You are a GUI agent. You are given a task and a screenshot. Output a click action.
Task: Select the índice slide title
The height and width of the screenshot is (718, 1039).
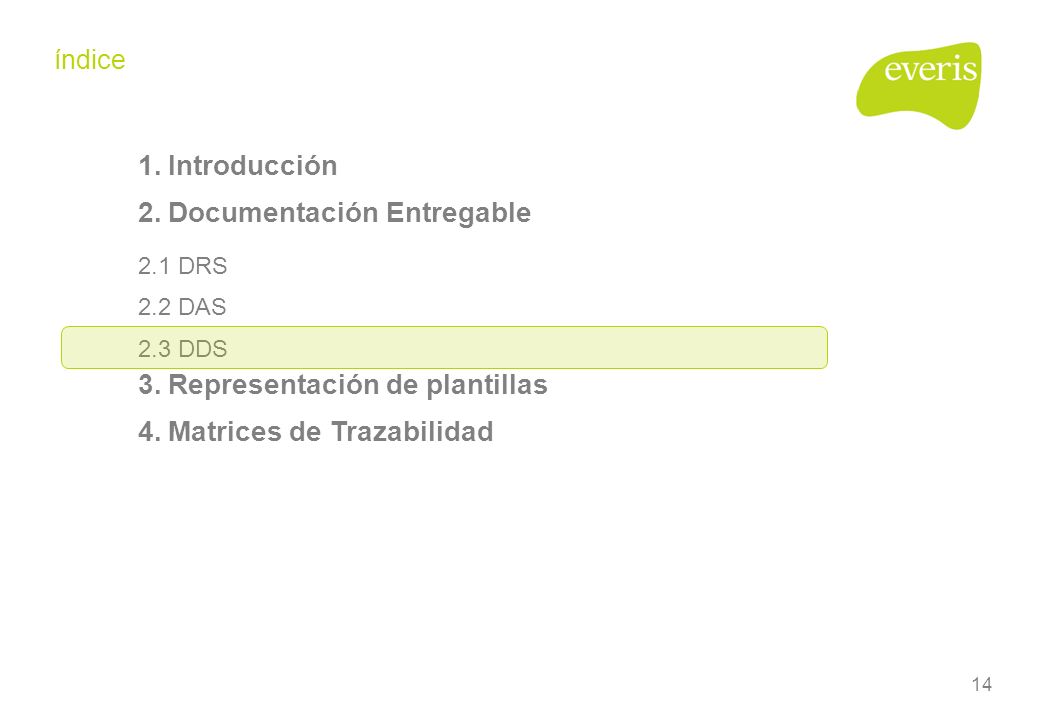coord(90,60)
